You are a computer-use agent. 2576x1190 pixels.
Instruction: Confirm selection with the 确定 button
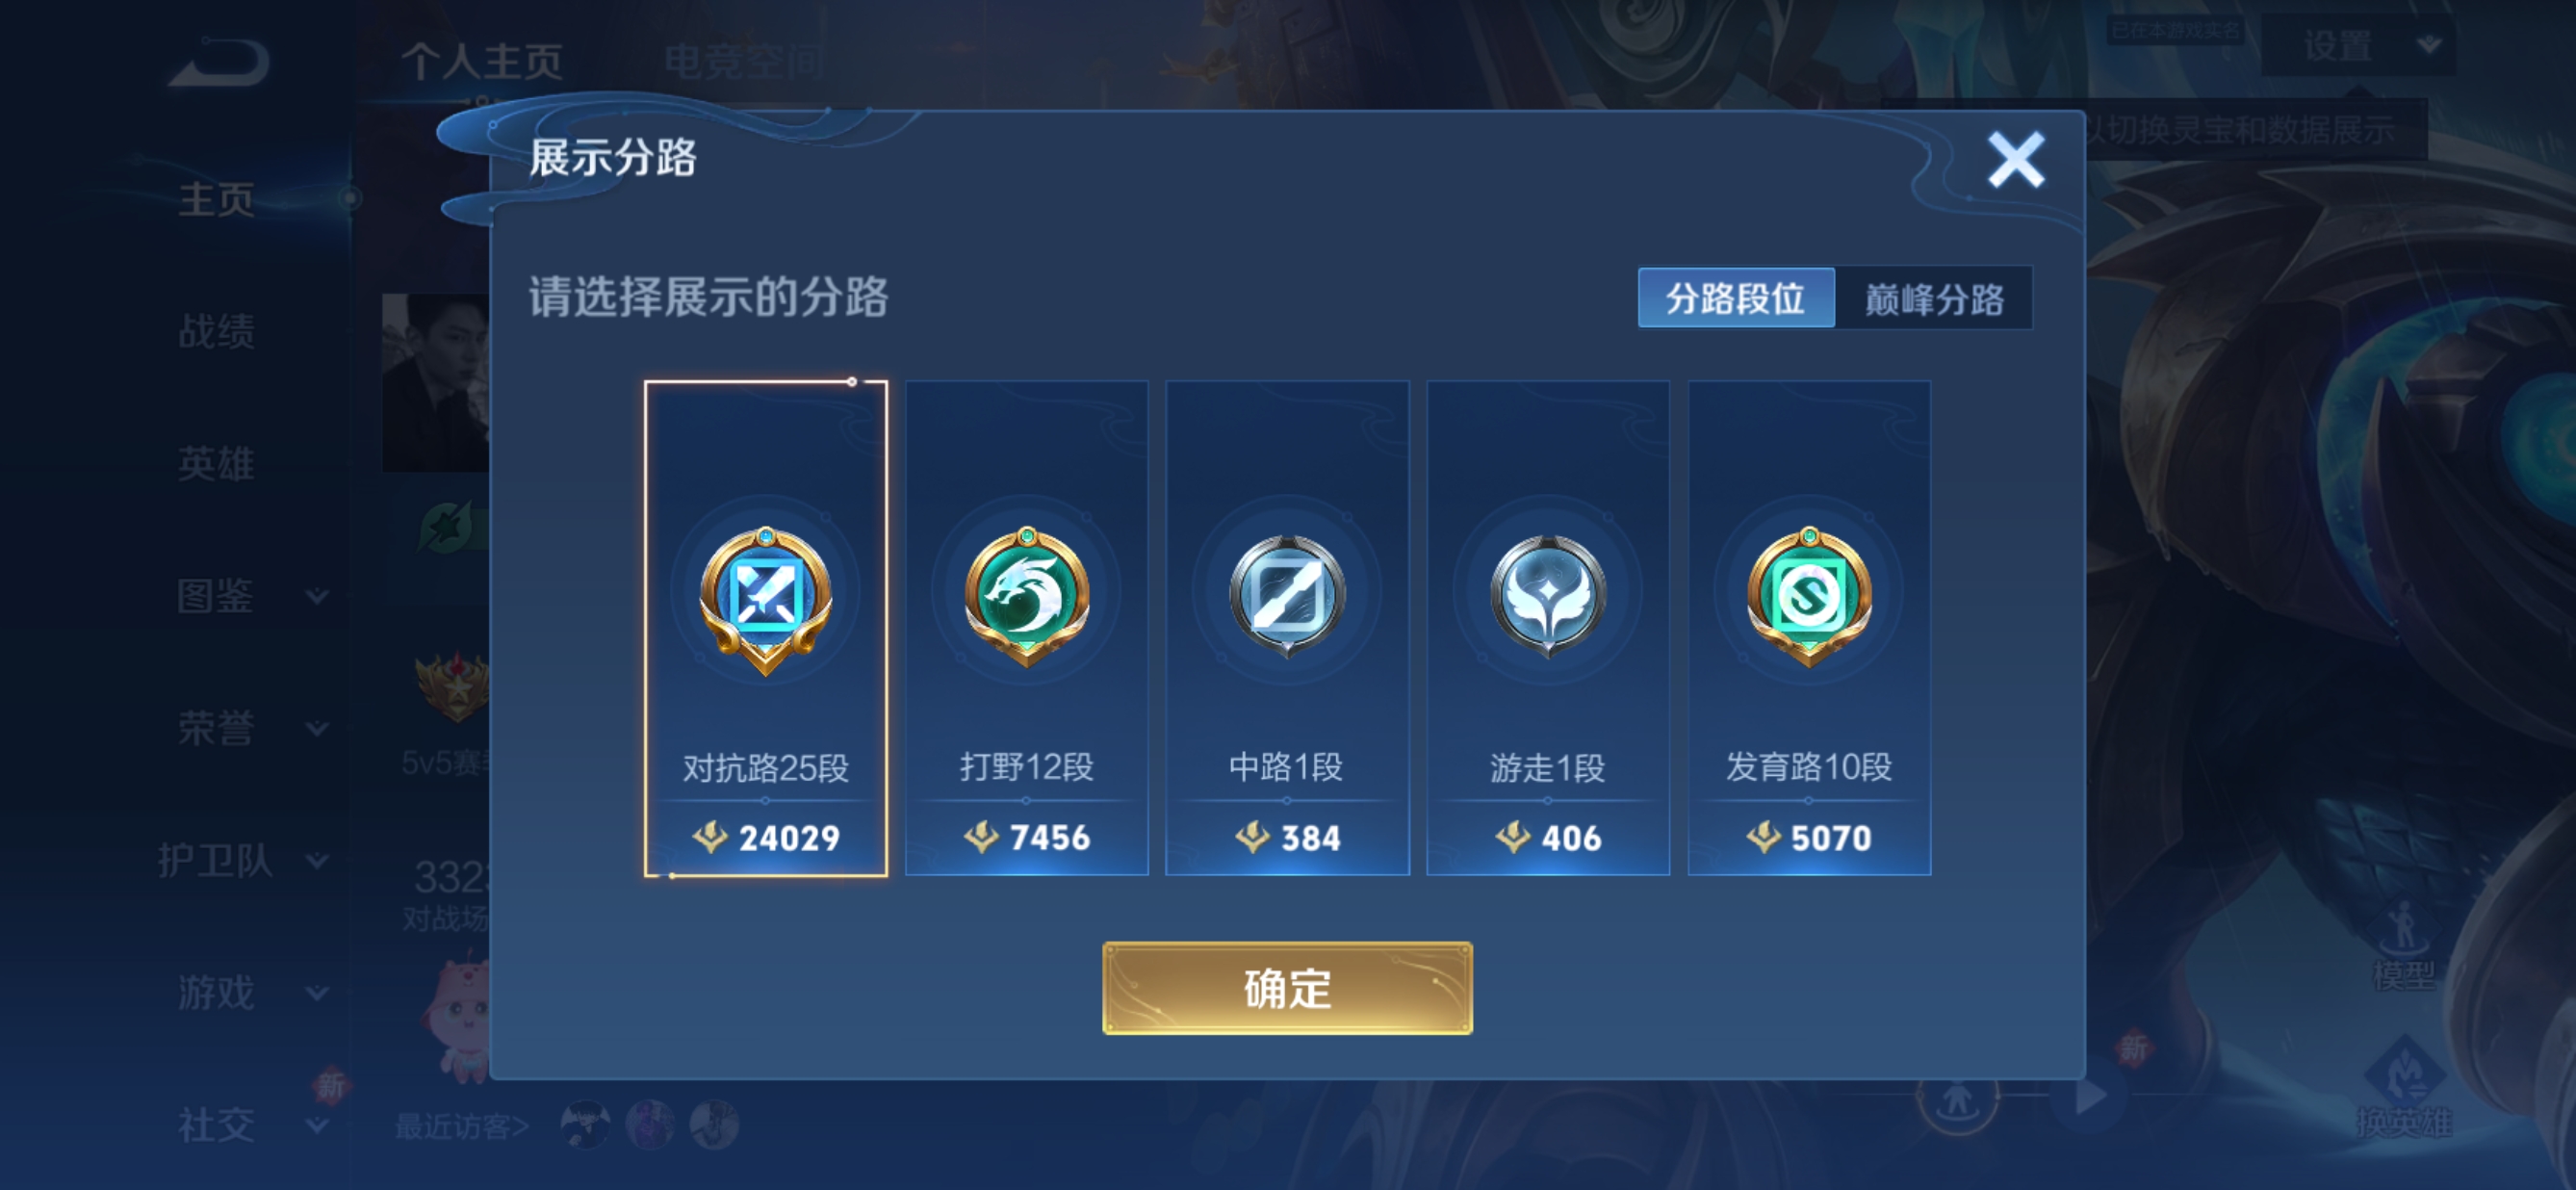(1287, 988)
